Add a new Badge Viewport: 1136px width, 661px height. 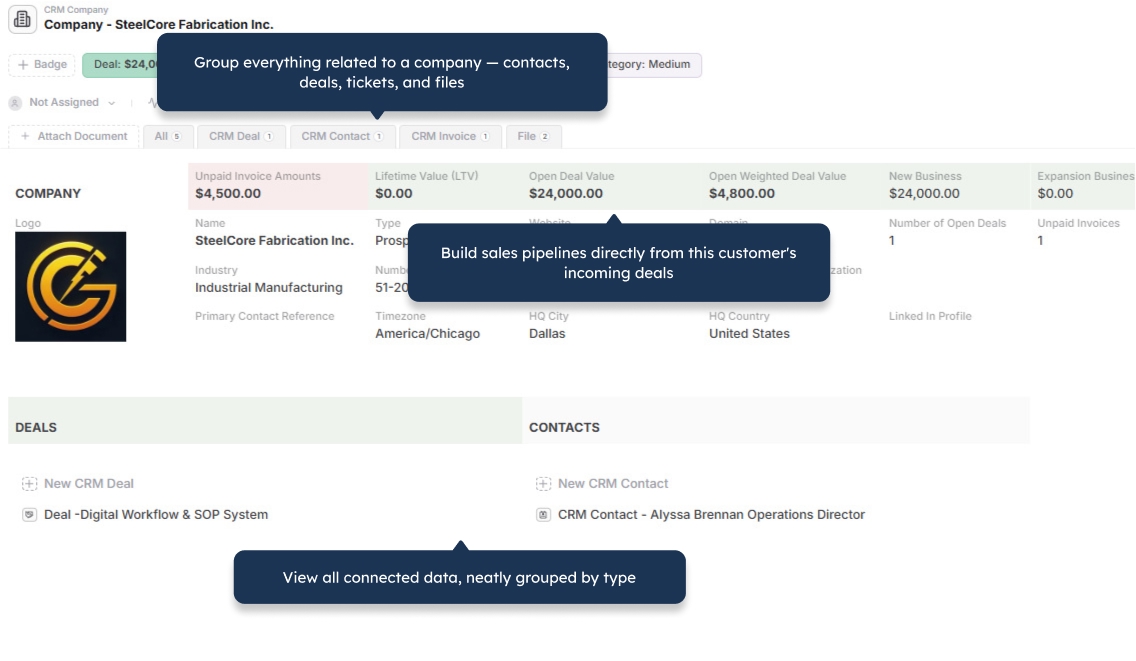coord(42,65)
